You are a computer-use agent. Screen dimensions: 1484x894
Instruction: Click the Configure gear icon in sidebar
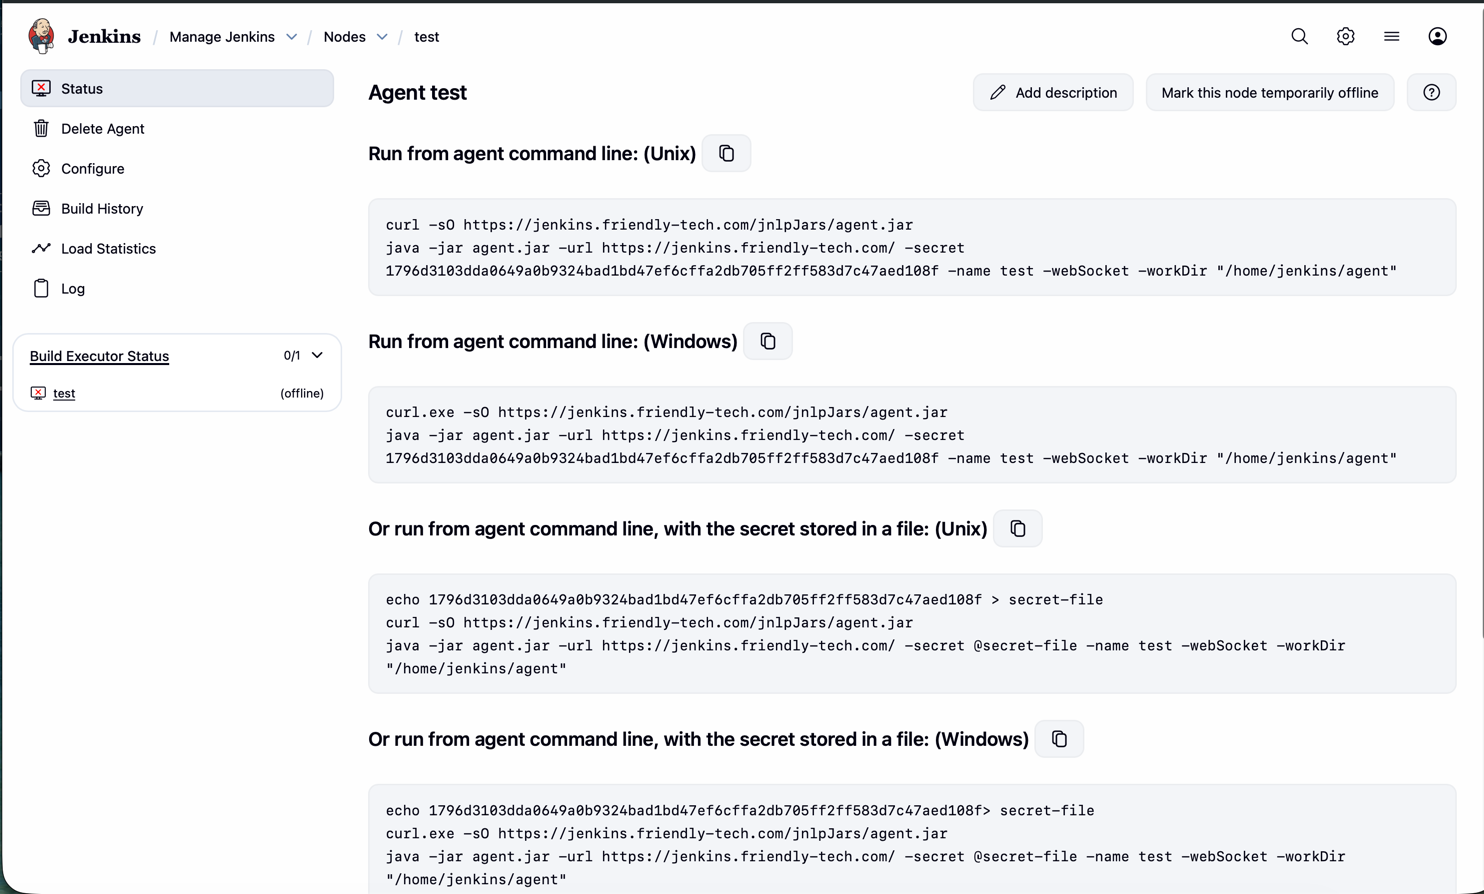tap(41, 168)
